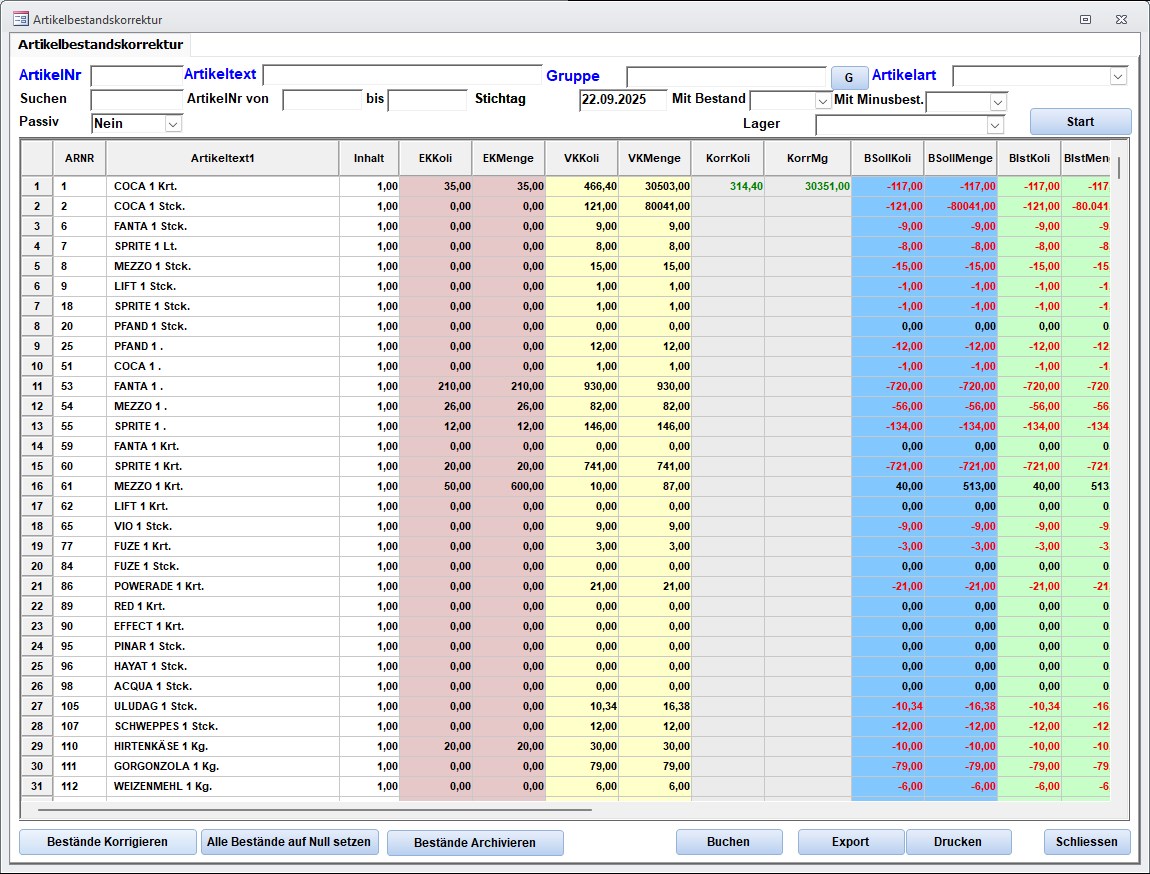Click the Stichtag date field
1150x874 pixels.
coord(622,100)
